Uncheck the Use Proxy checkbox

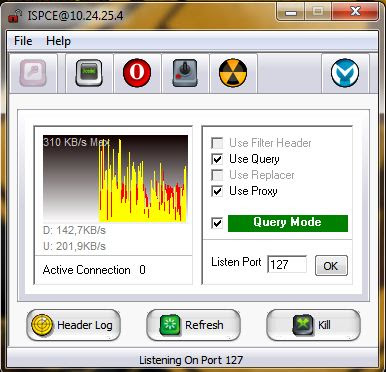pyautogui.click(x=217, y=191)
